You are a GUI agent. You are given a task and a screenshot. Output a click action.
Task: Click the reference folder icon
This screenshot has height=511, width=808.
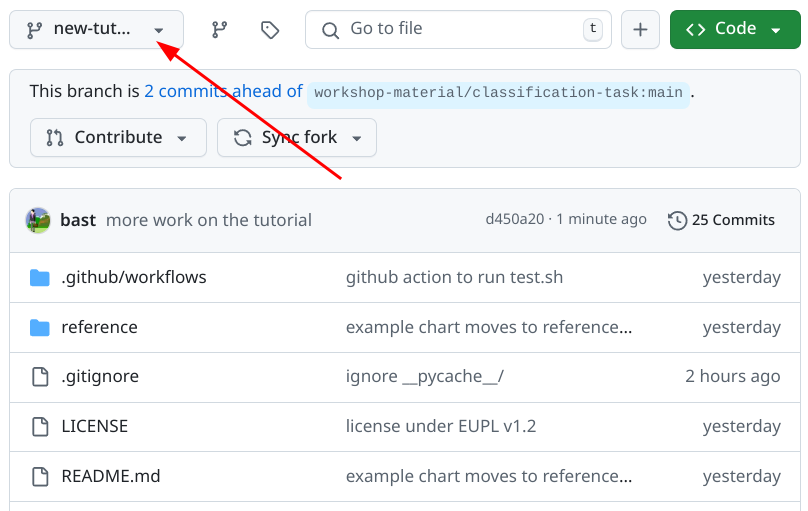pyautogui.click(x=40, y=327)
